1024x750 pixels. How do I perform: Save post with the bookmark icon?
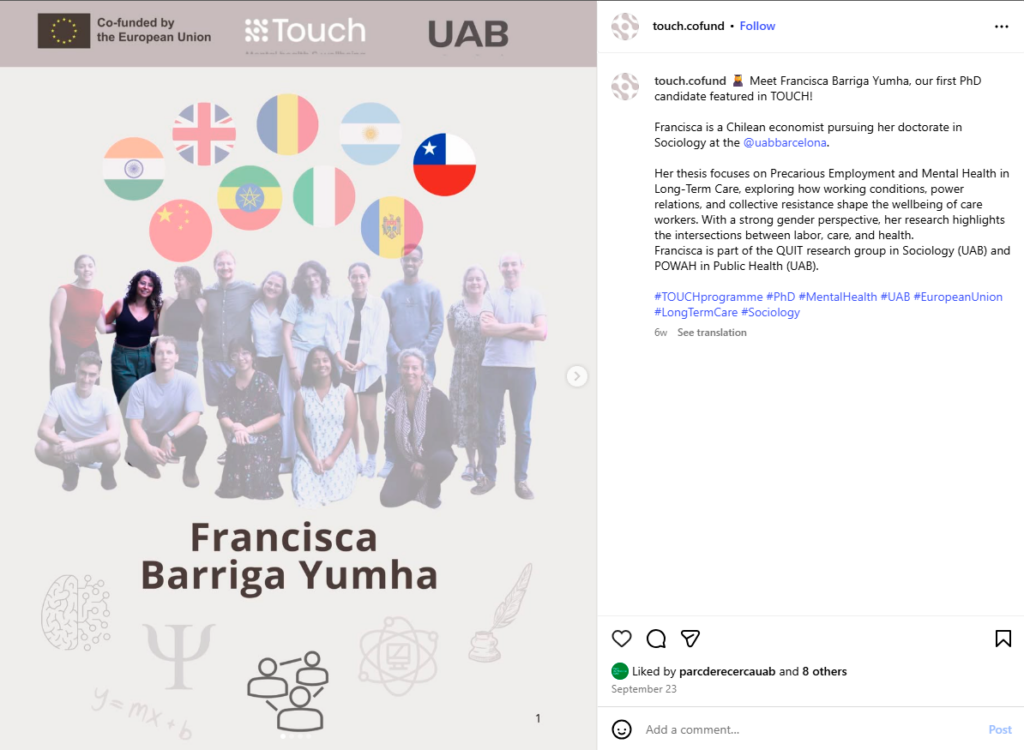[1003, 638]
